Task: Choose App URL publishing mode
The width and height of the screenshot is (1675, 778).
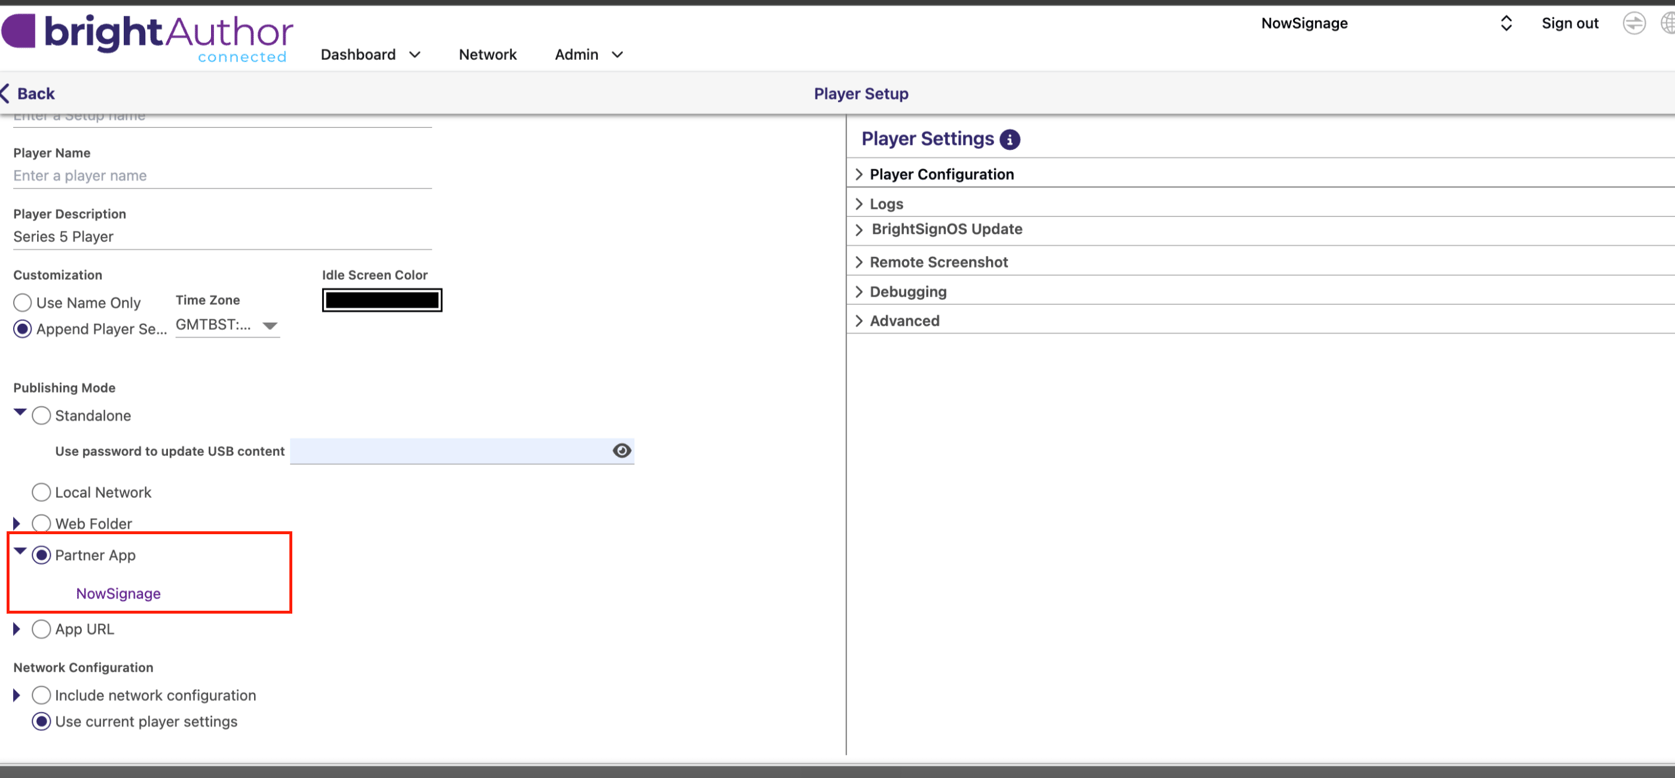Action: click(x=41, y=629)
